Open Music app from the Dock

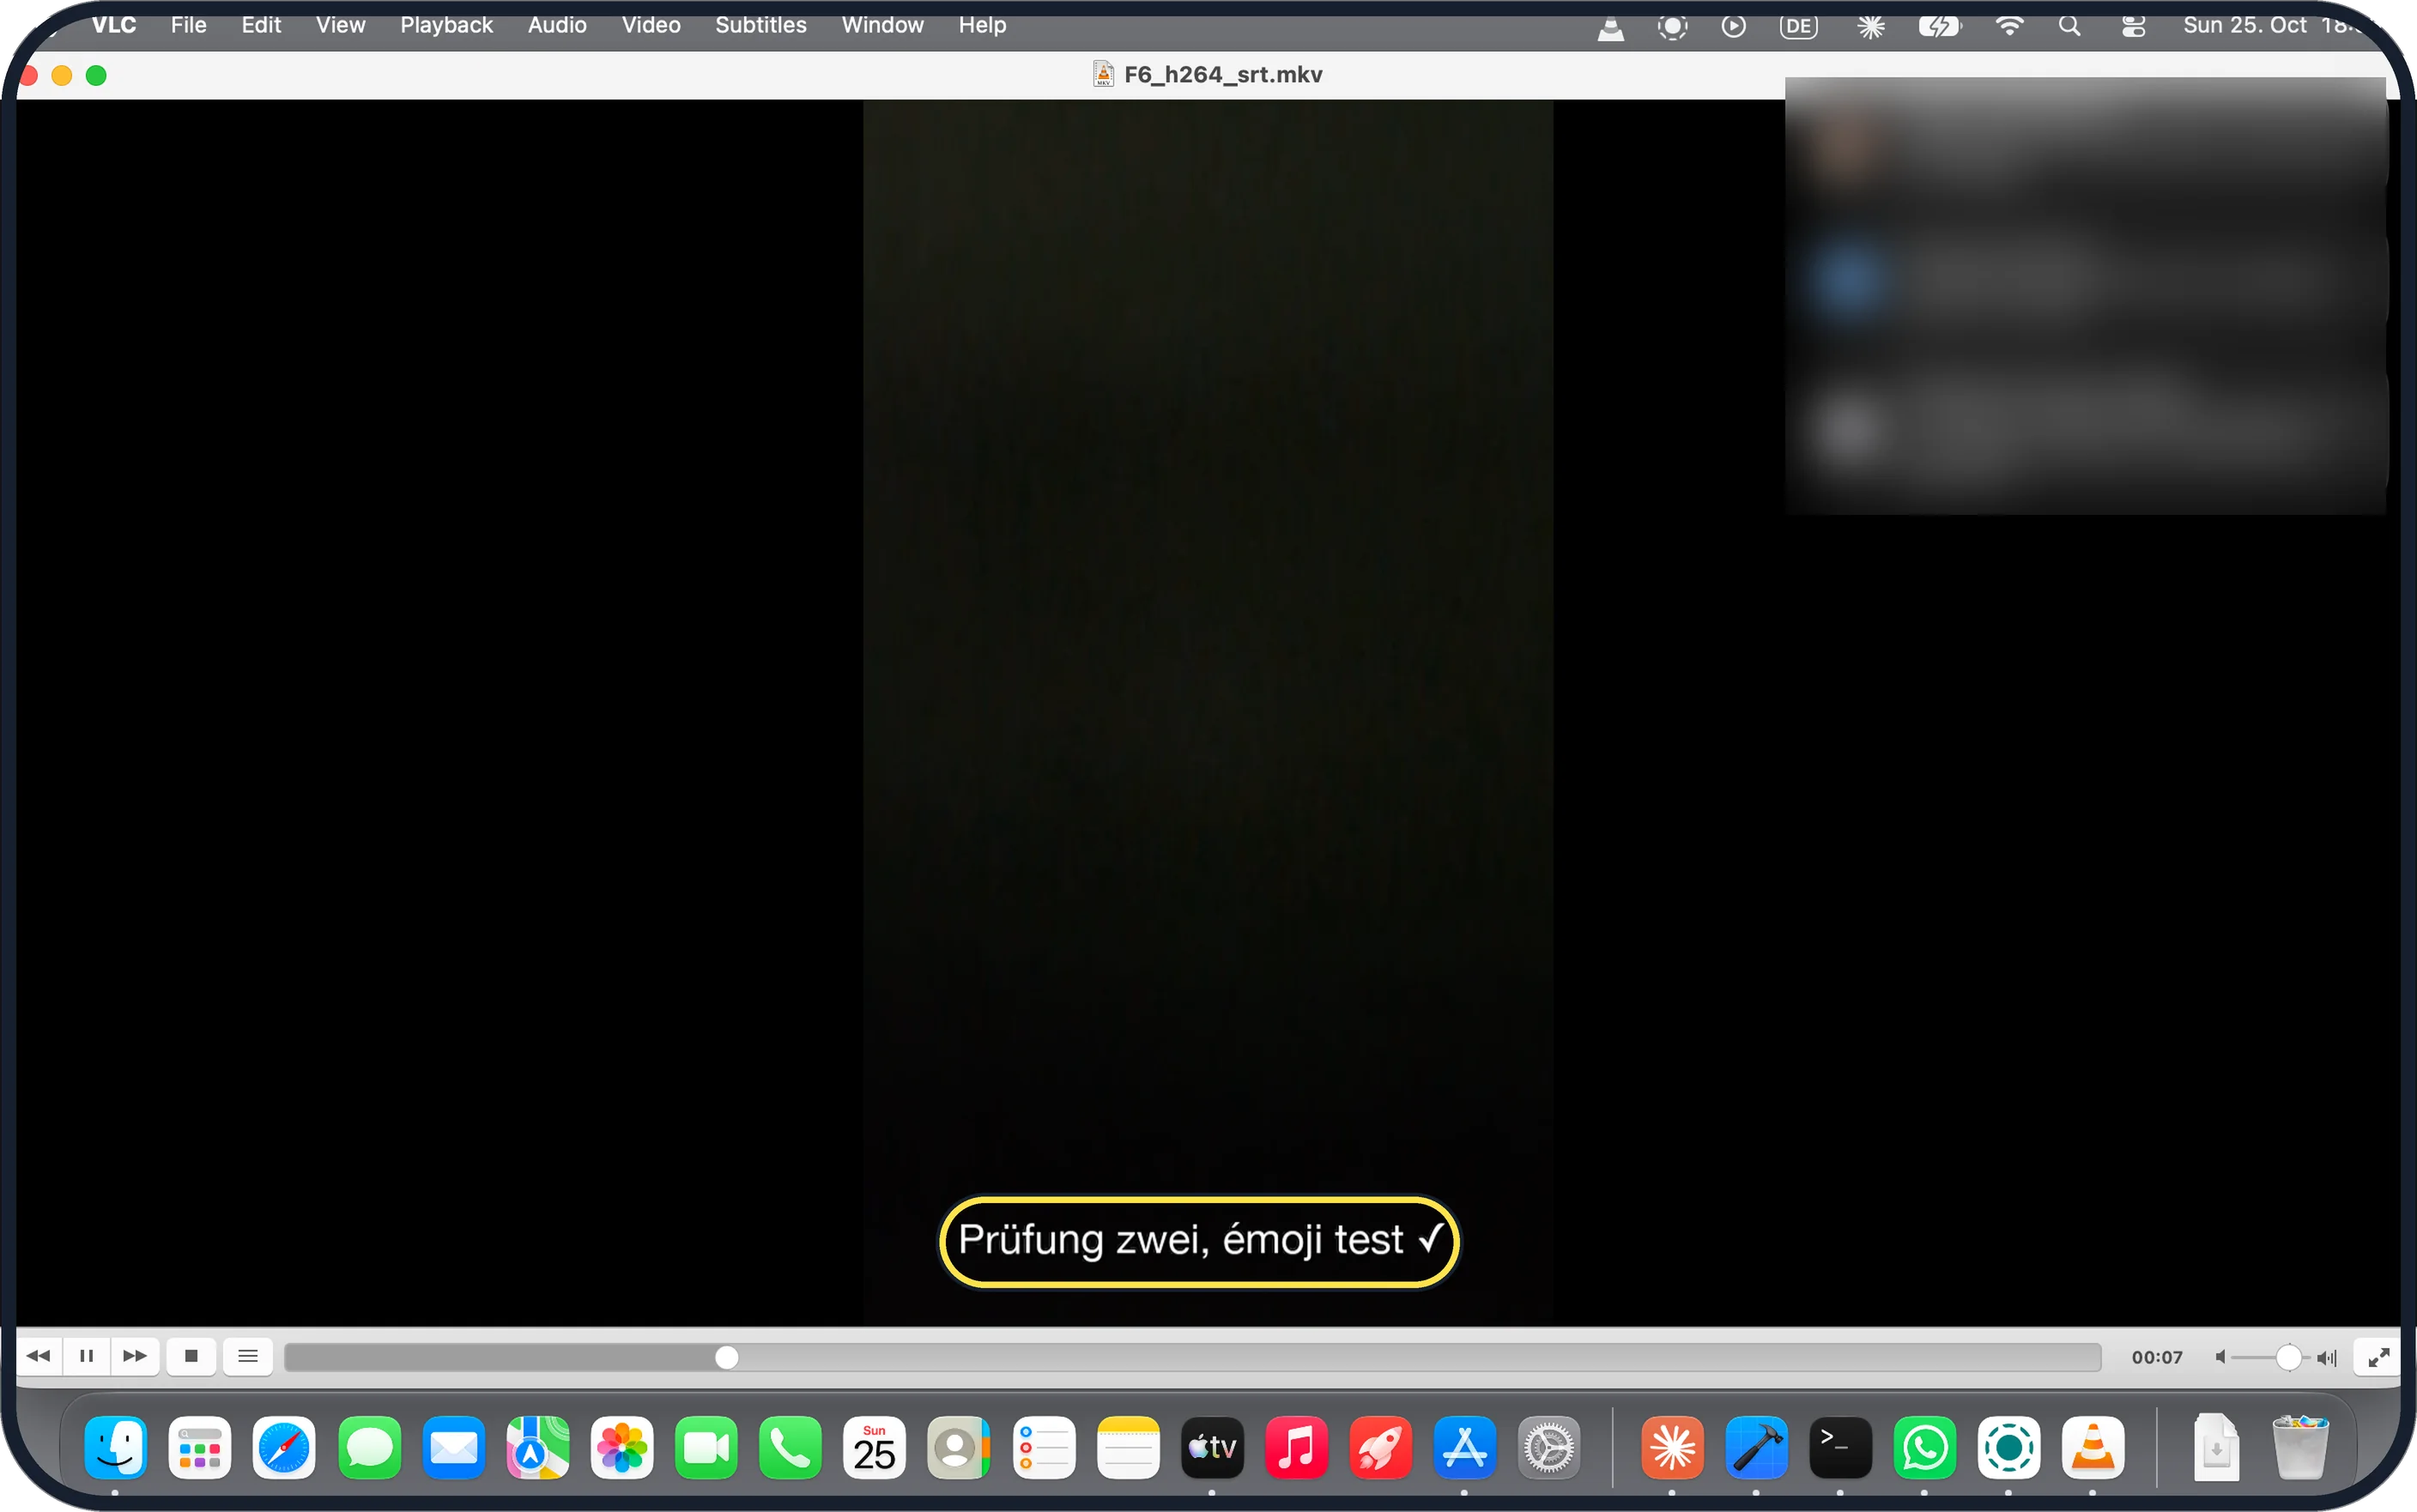[x=1296, y=1447]
